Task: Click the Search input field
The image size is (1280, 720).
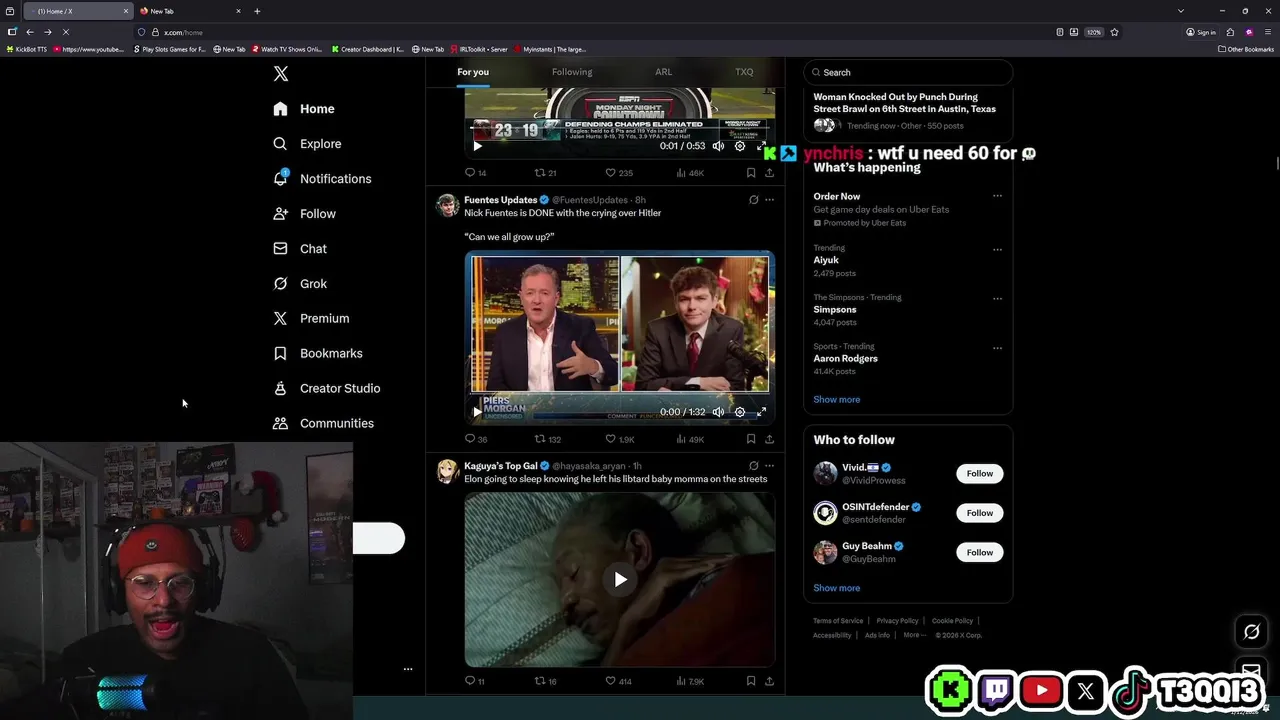Action: click(908, 72)
